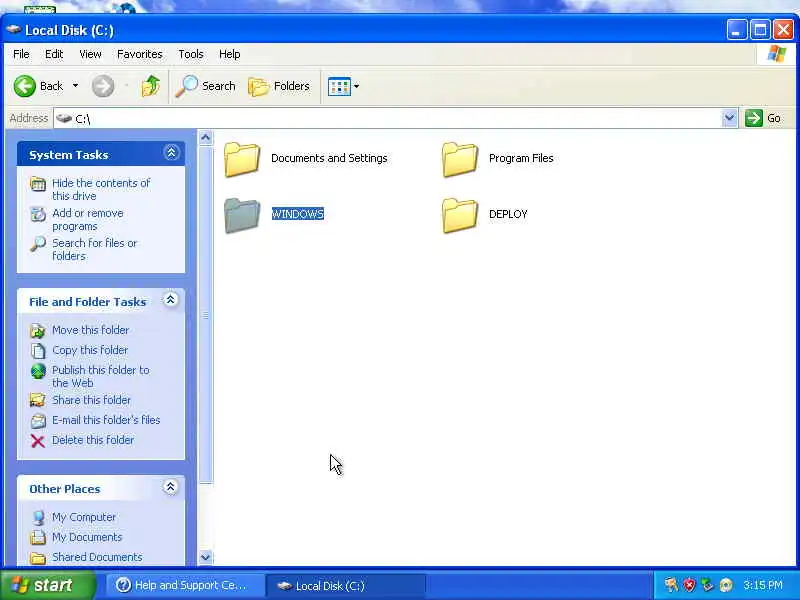Open the Help menu
The height and width of the screenshot is (600, 800).
(x=230, y=54)
